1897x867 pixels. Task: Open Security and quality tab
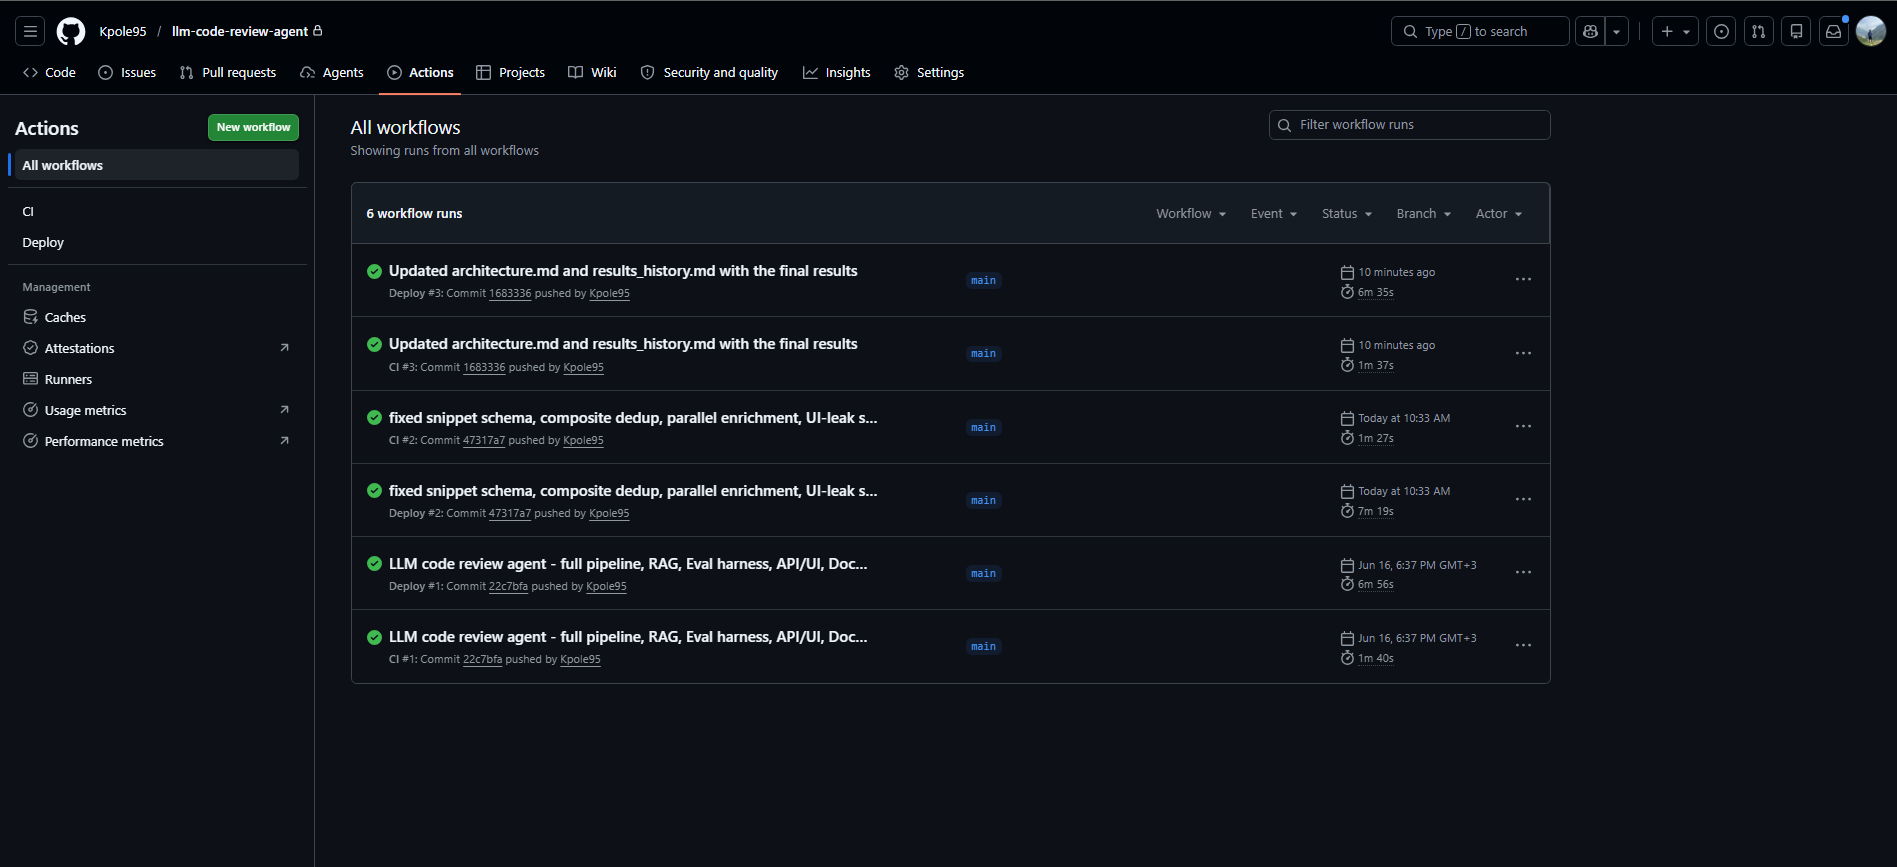click(709, 72)
